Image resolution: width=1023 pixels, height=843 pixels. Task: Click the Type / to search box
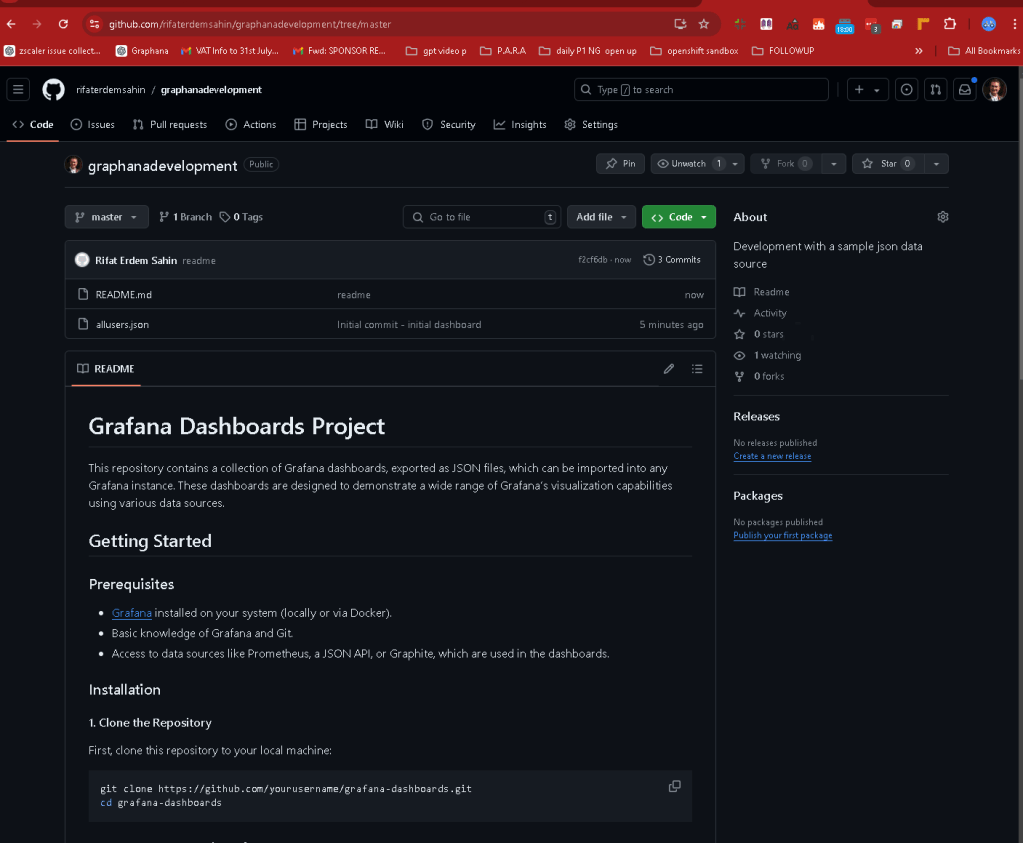[x=701, y=89]
